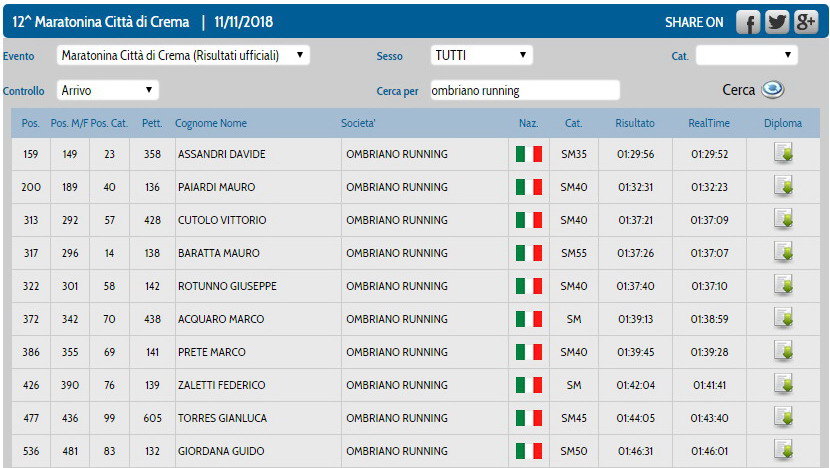Sort by the Risultato column header
Viewport: 830px width, 468px height.
pos(635,123)
